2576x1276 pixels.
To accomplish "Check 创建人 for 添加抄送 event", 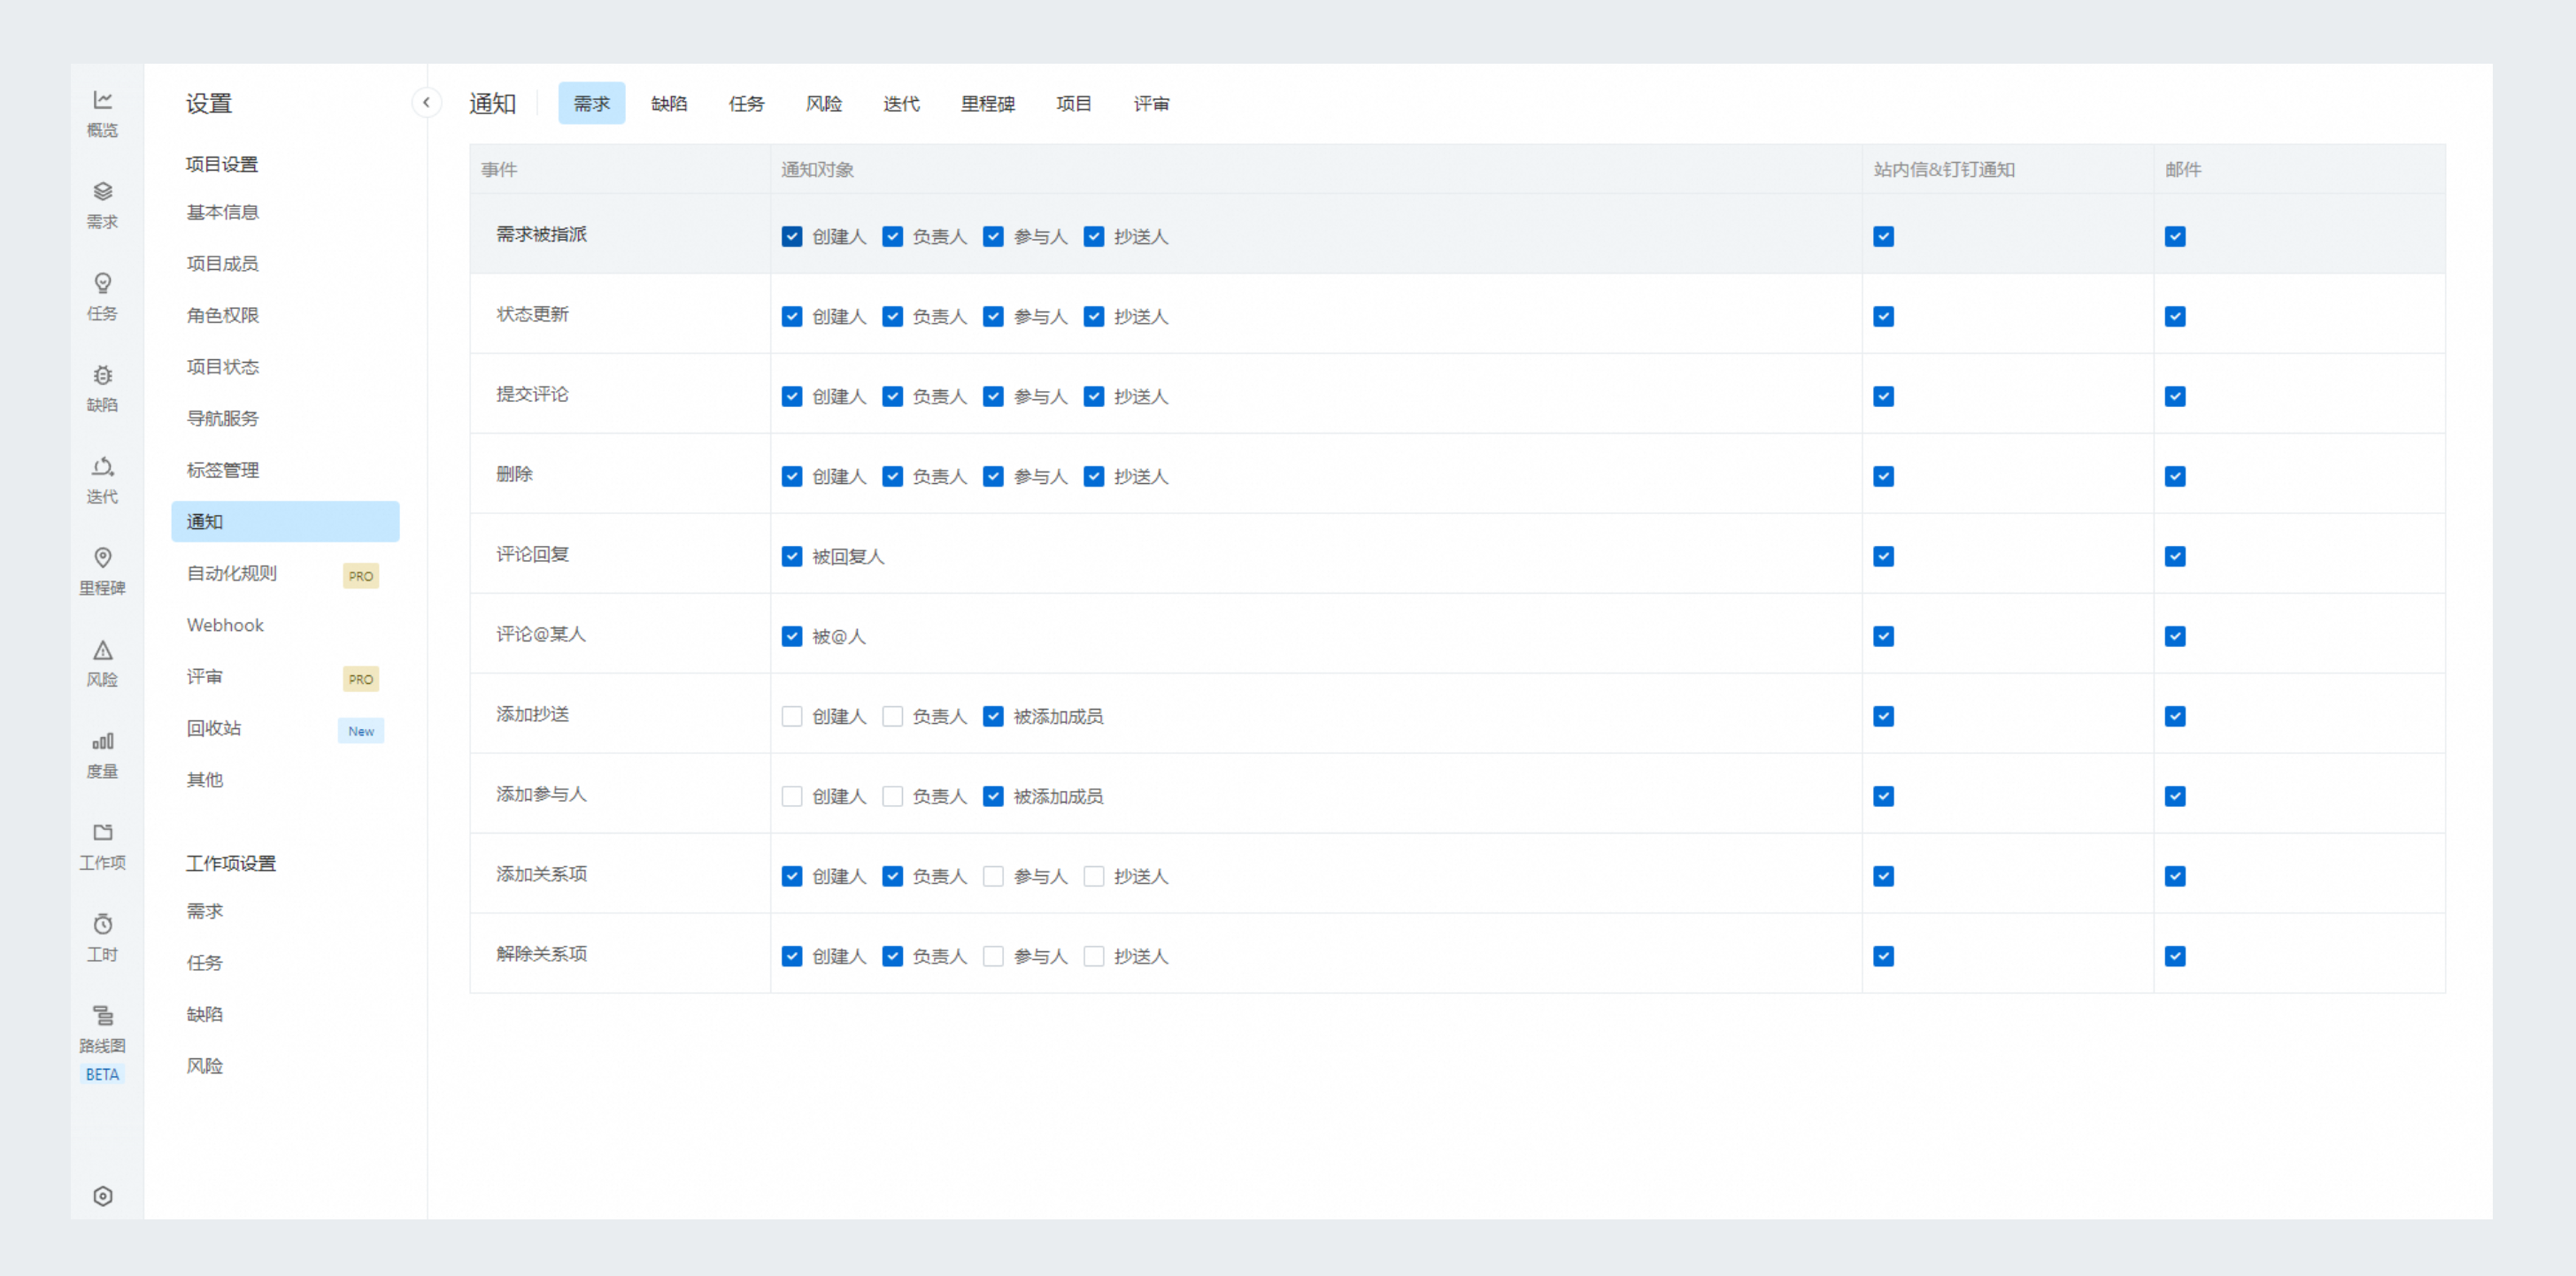I will pos(792,717).
